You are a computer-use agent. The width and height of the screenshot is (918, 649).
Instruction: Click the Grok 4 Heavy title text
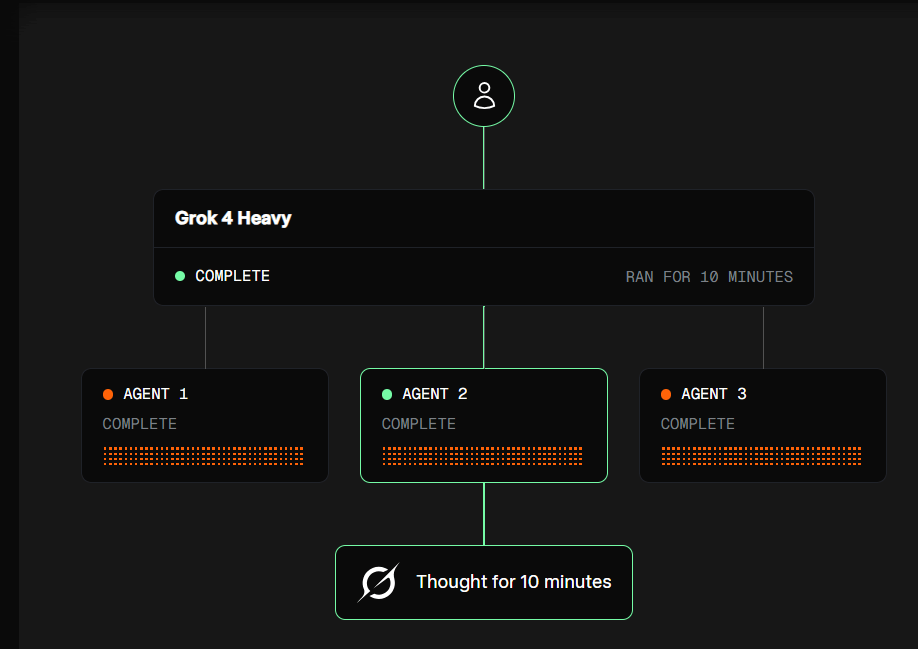tap(233, 218)
